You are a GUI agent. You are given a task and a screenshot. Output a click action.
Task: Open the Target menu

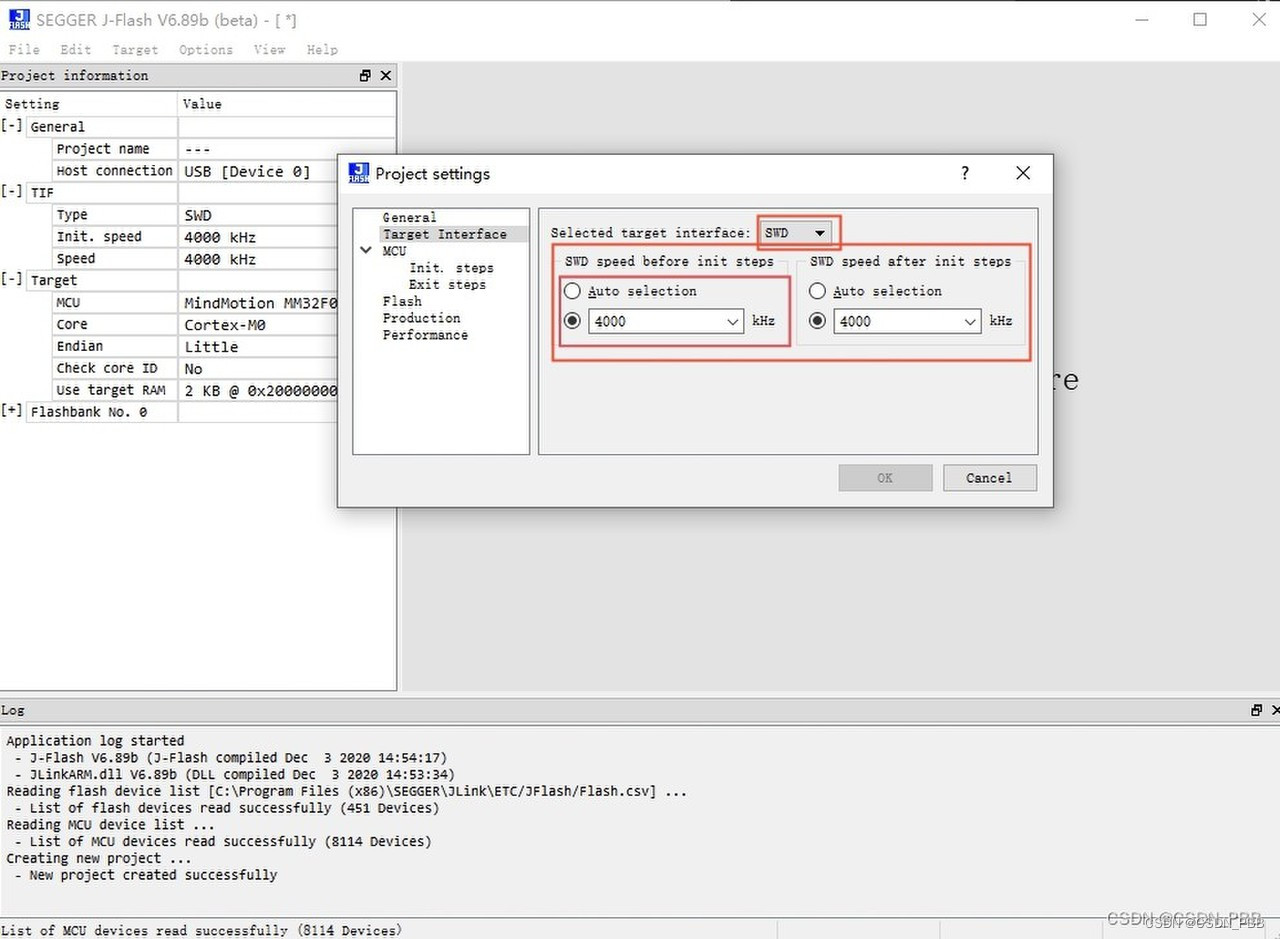[x=134, y=49]
